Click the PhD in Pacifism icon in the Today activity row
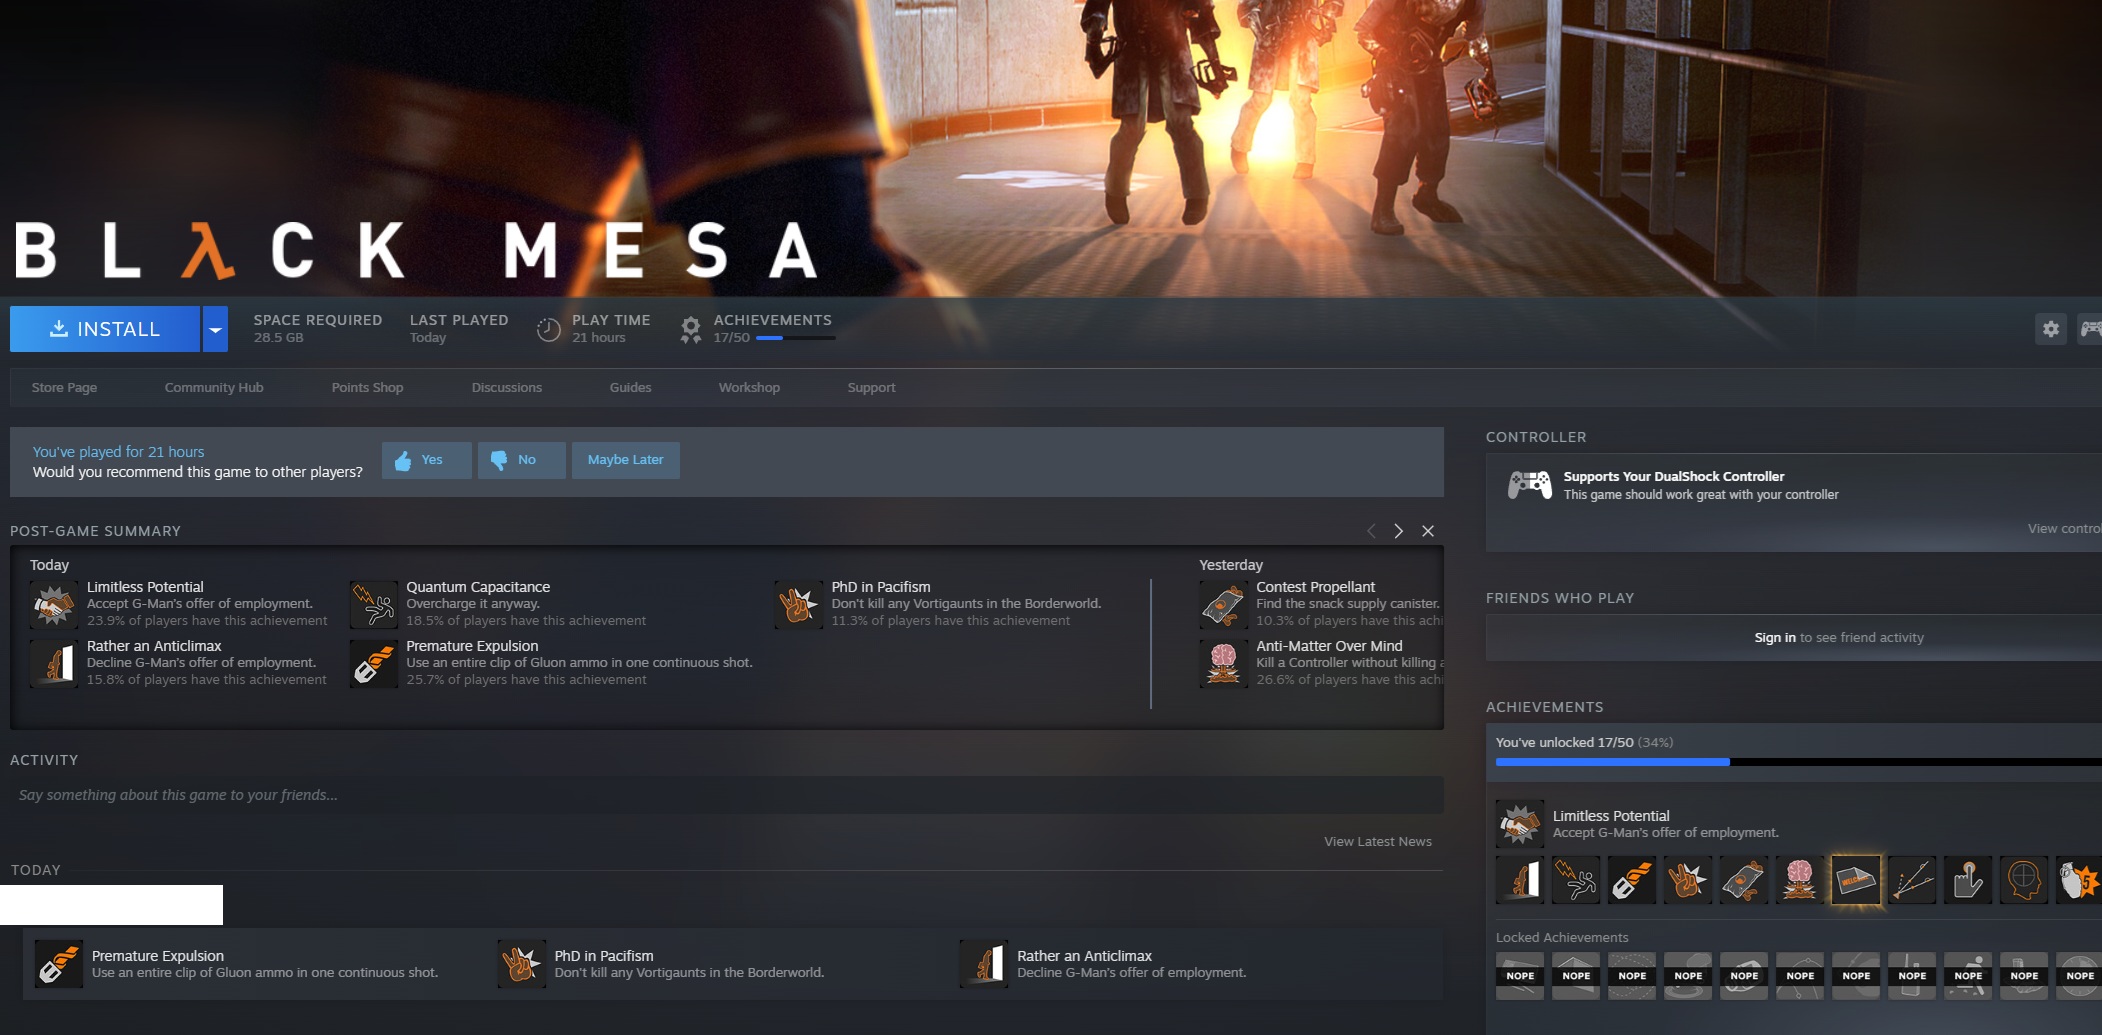This screenshot has width=2102, height=1035. [522, 964]
